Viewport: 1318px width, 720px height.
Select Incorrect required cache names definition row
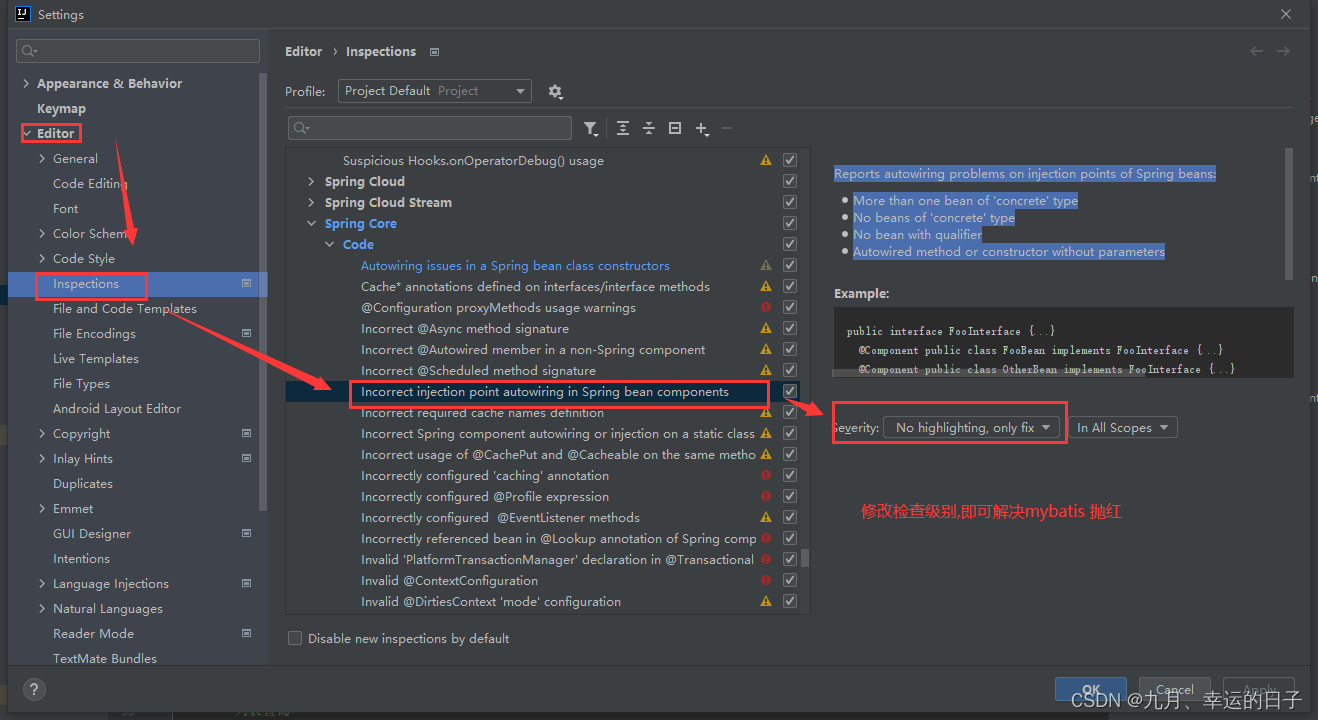(x=482, y=413)
